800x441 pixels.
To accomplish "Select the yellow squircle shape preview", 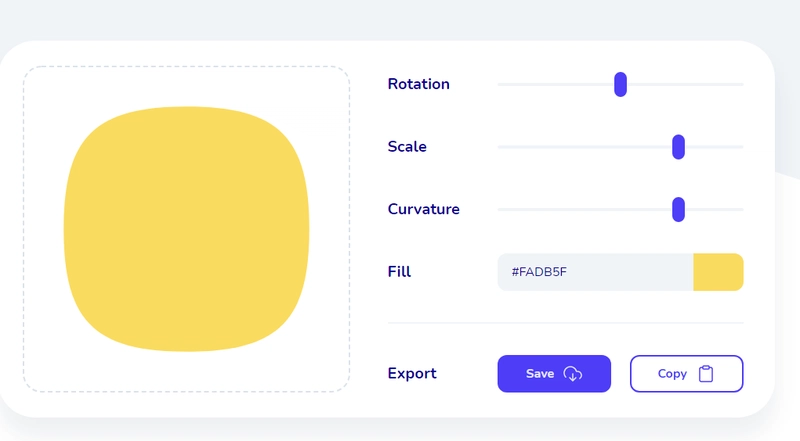I will point(186,229).
